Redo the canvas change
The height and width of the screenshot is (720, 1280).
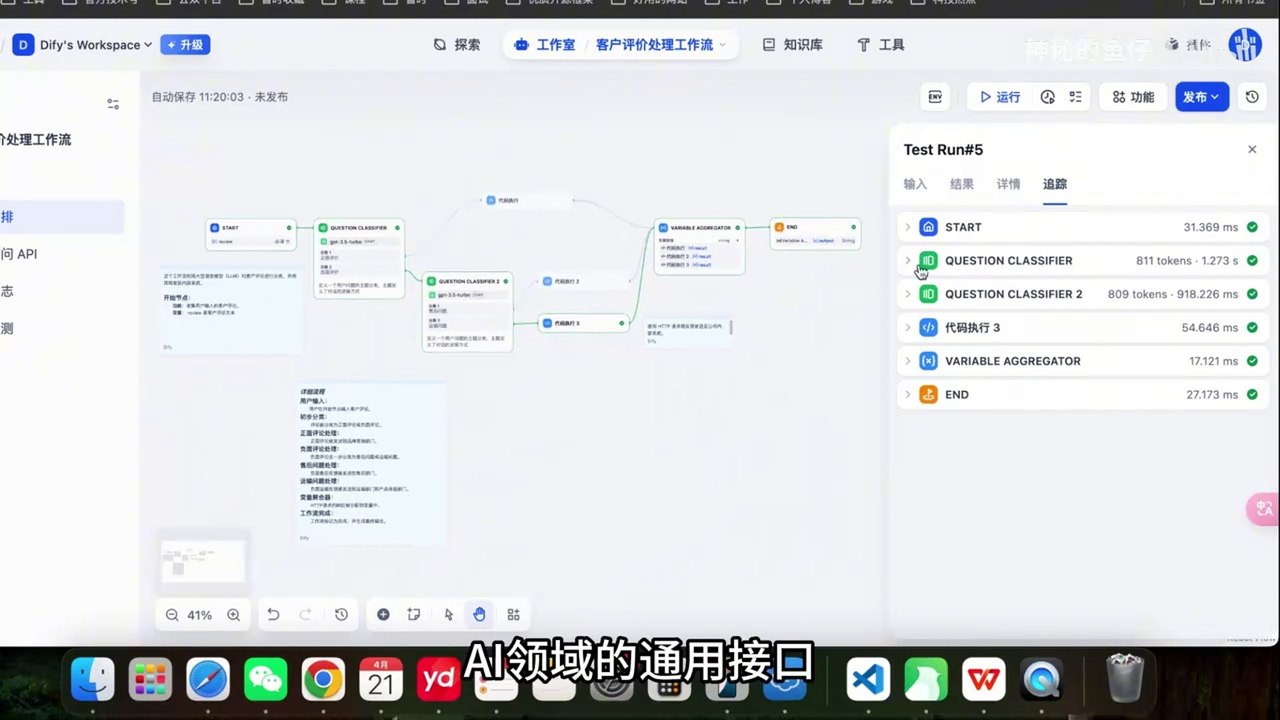(306, 615)
